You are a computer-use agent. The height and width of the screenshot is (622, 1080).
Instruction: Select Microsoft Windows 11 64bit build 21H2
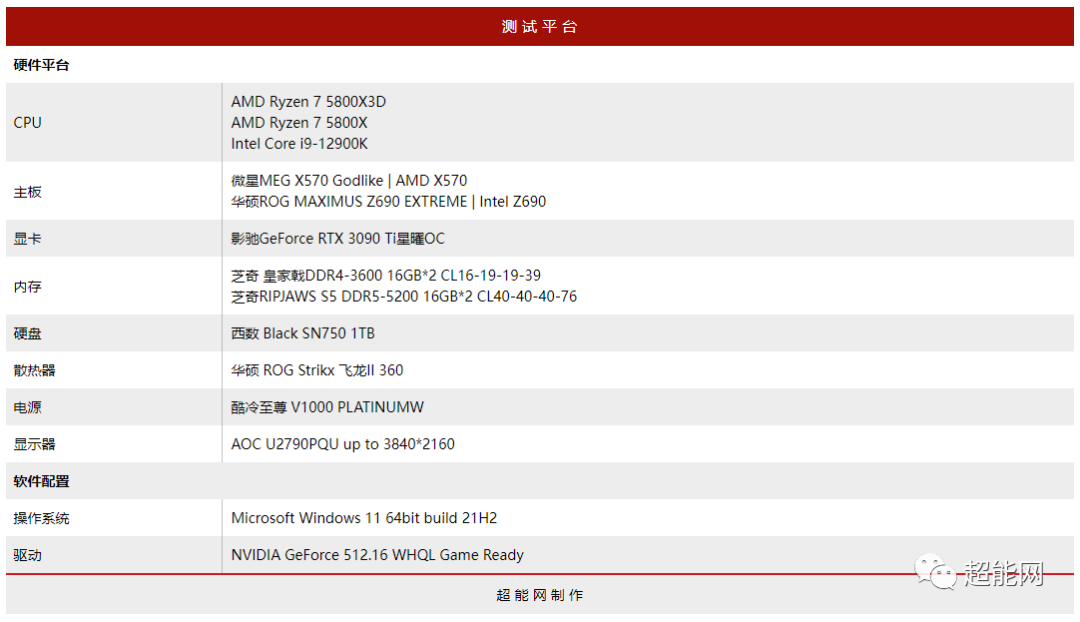pyautogui.click(x=364, y=518)
